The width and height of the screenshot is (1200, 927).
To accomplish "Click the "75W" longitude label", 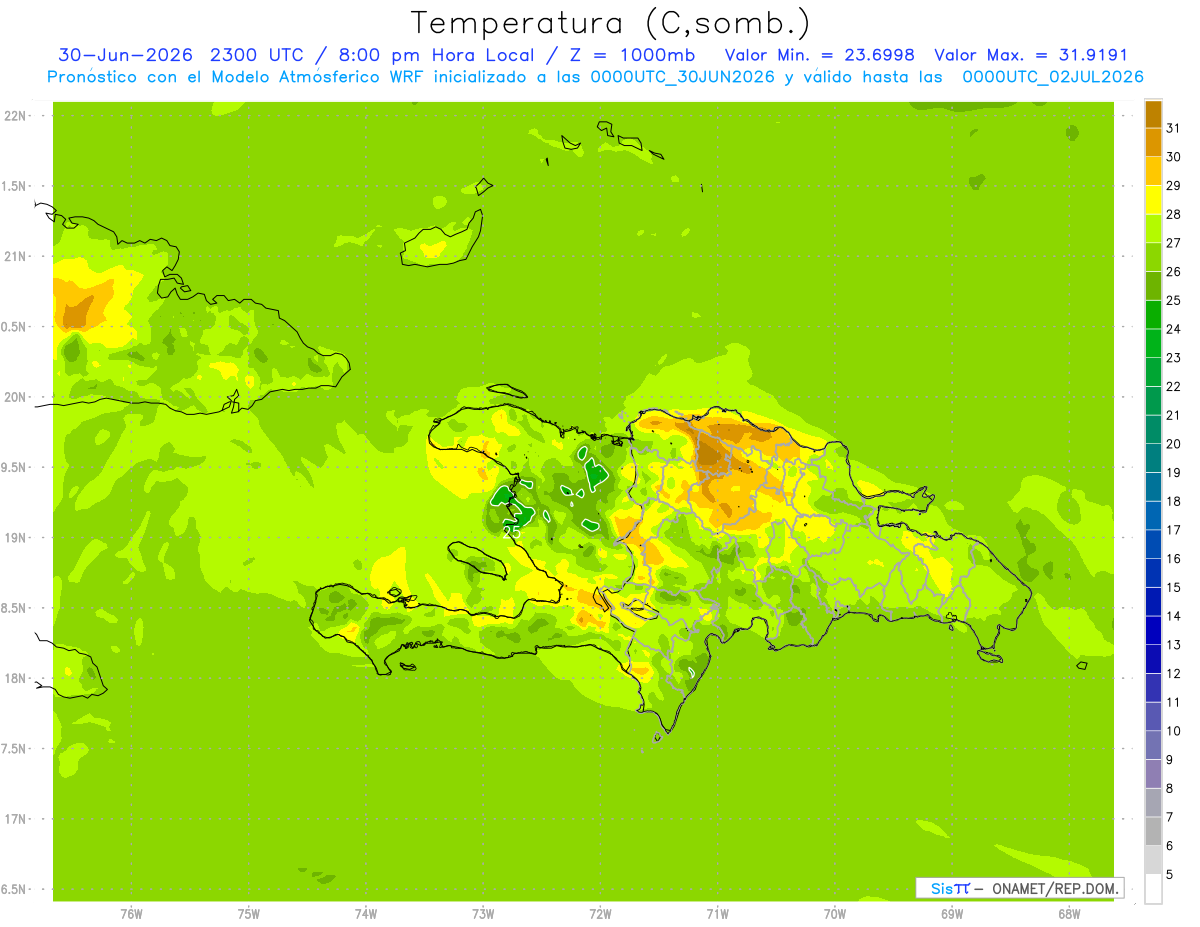I will 249,914.
